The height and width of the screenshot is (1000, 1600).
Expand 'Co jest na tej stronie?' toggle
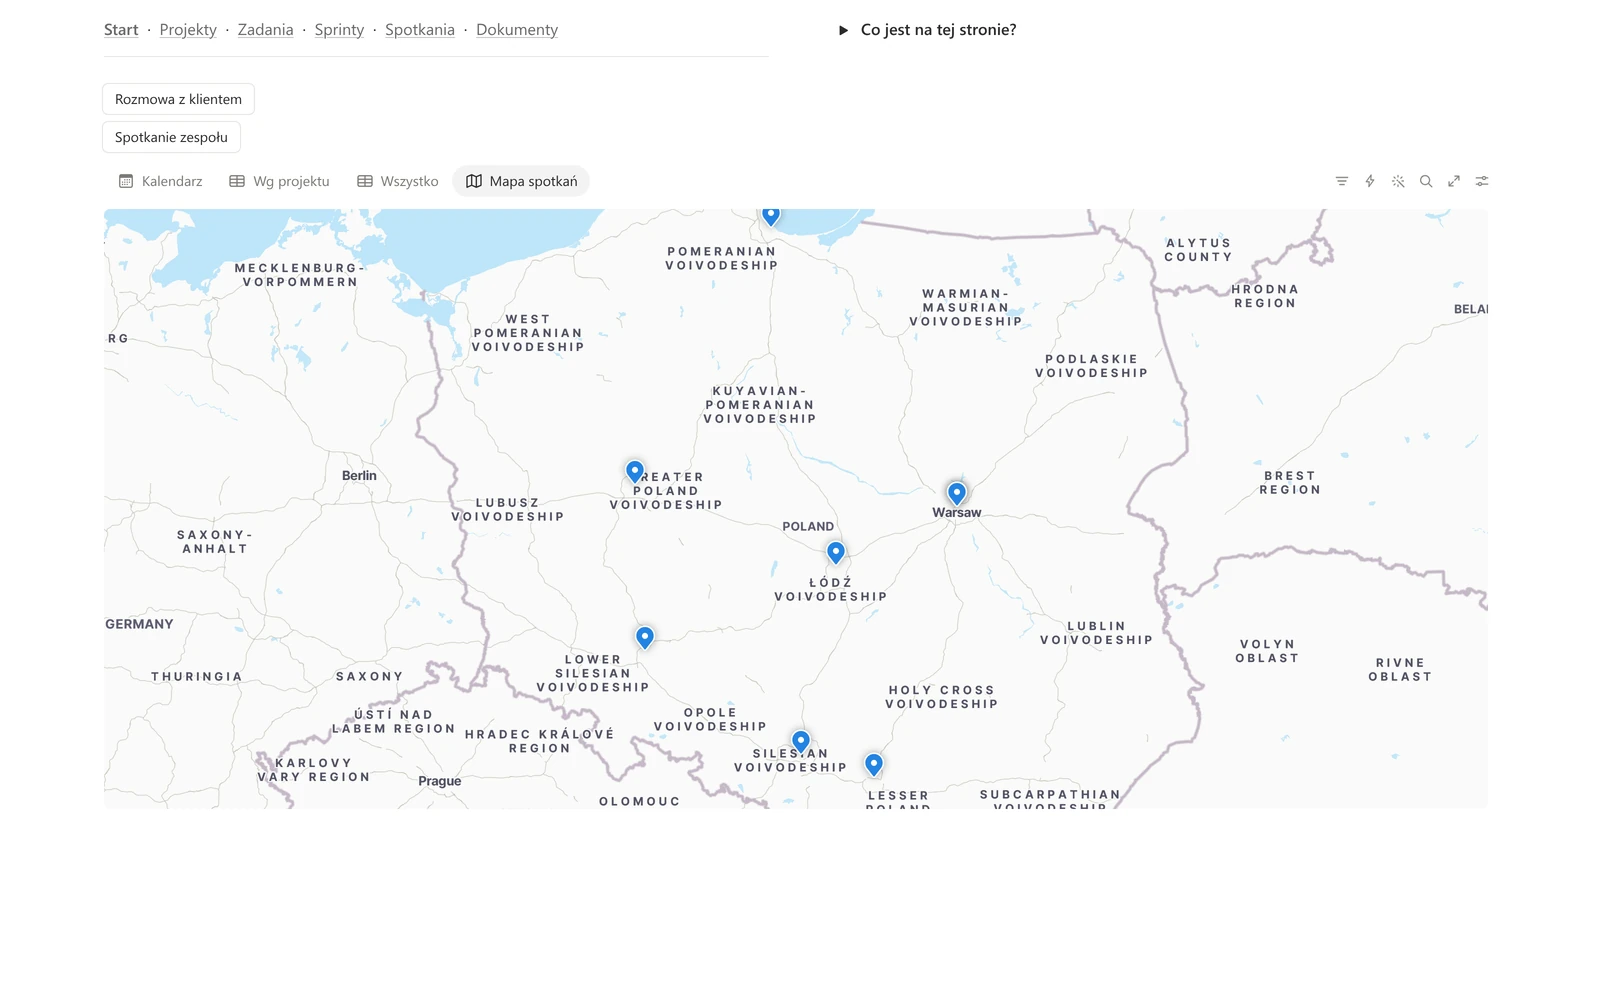[843, 30]
